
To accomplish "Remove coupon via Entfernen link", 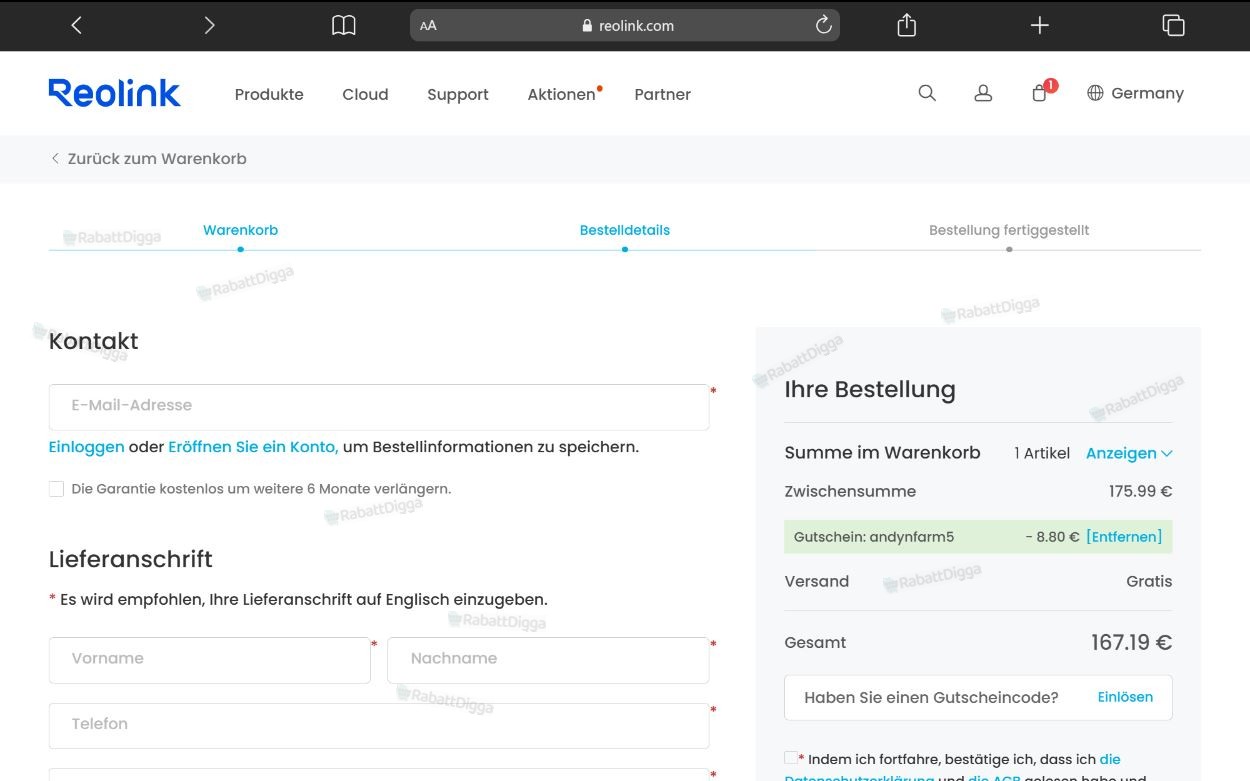I will tap(1124, 537).
